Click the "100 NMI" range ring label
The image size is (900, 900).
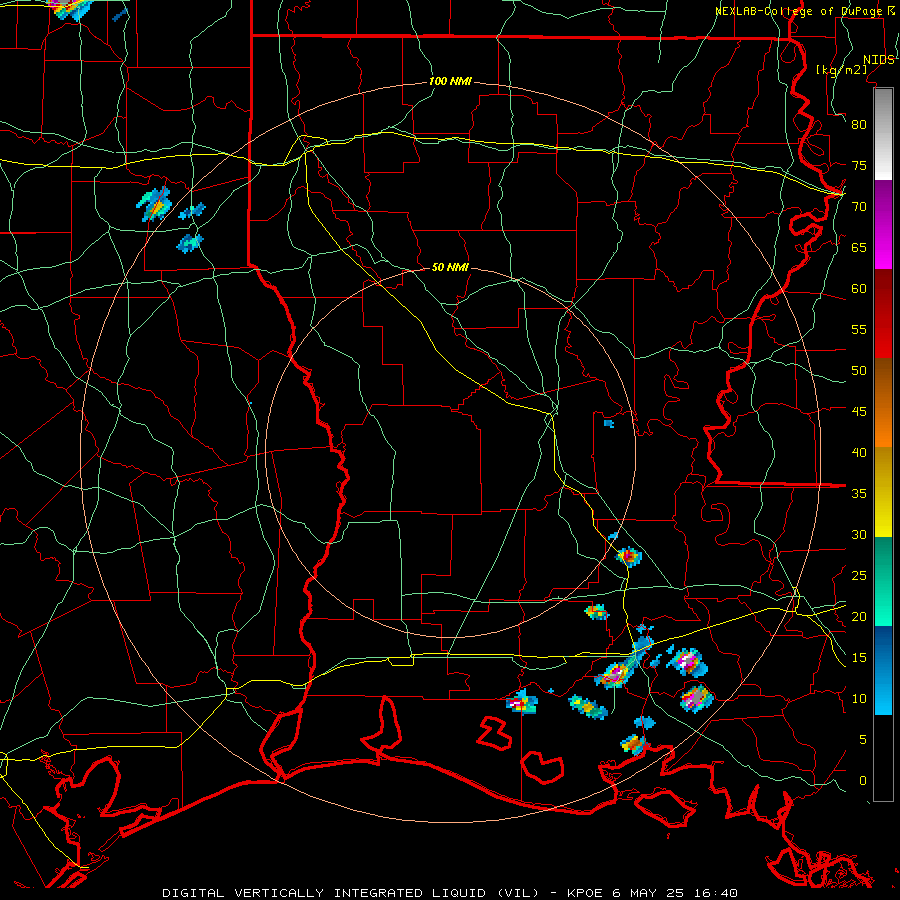[450, 82]
